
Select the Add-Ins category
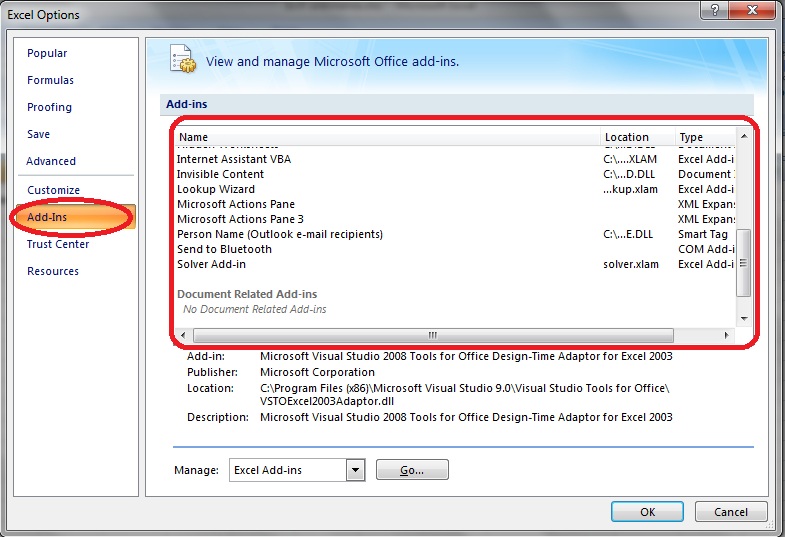tap(76, 217)
